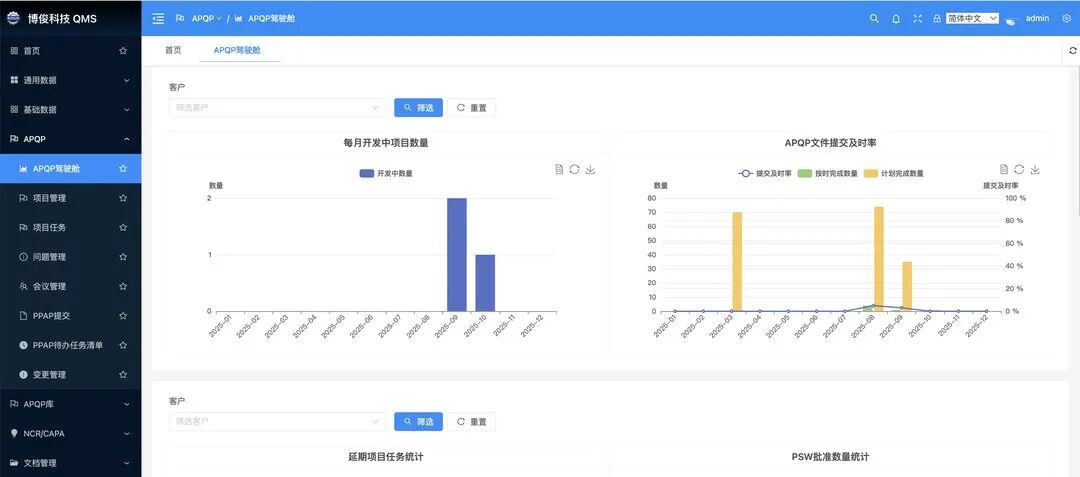Open the notifications bell
Image resolution: width=1080 pixels, height=477 pixels.
[896, 19]
